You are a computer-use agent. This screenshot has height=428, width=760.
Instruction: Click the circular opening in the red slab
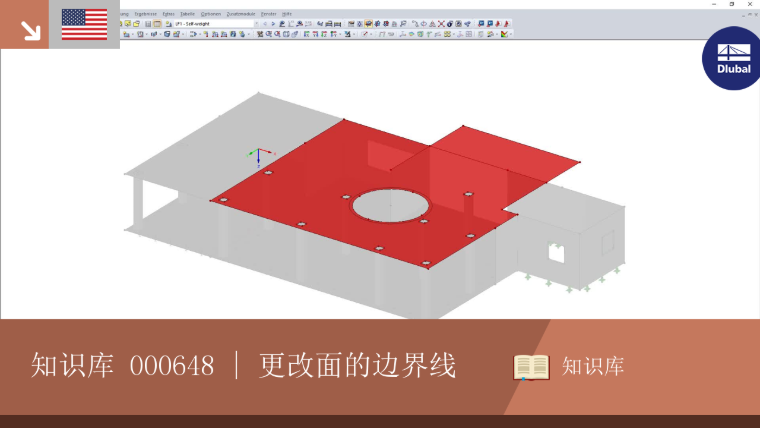[391, 206]
